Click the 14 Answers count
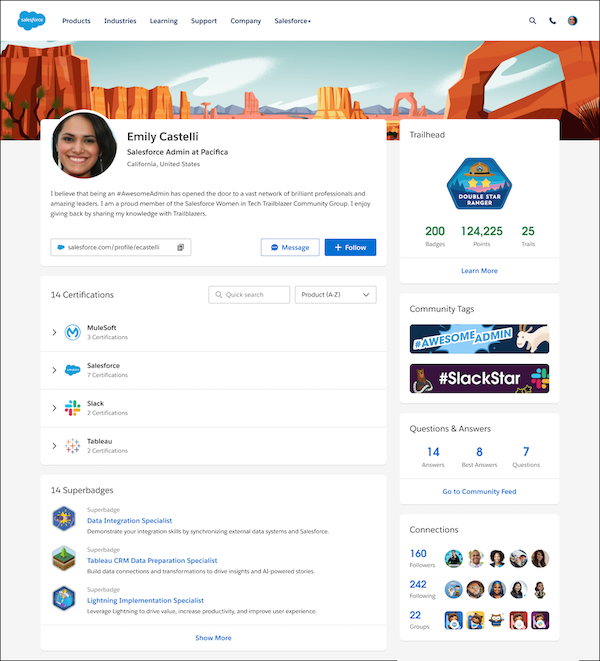600x661 pixels. [x=433, y=452]
